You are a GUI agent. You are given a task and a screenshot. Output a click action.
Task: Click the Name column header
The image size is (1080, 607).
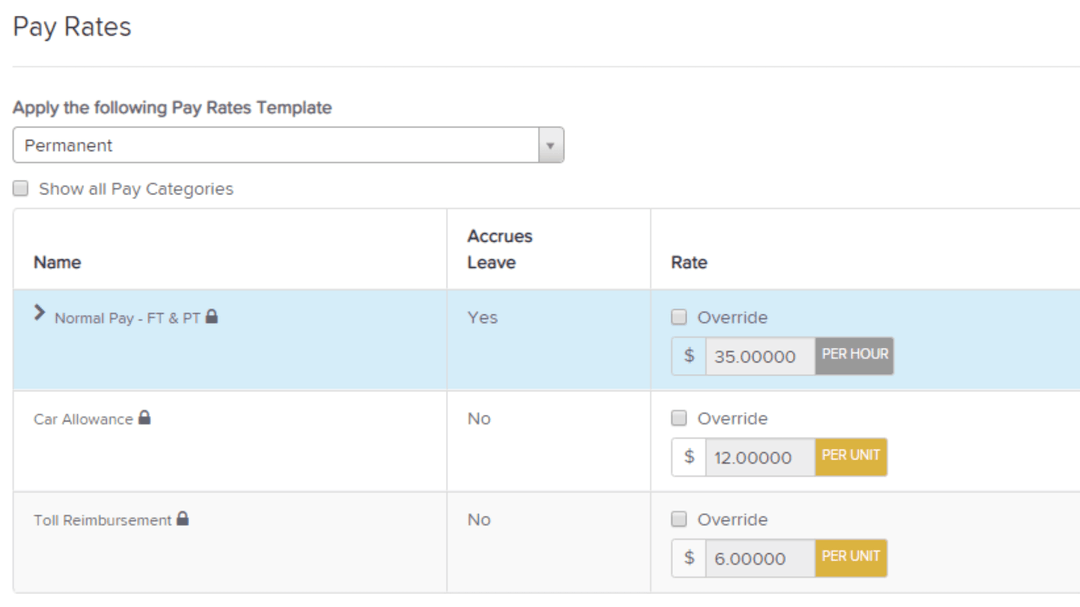(x=57, y=262)
